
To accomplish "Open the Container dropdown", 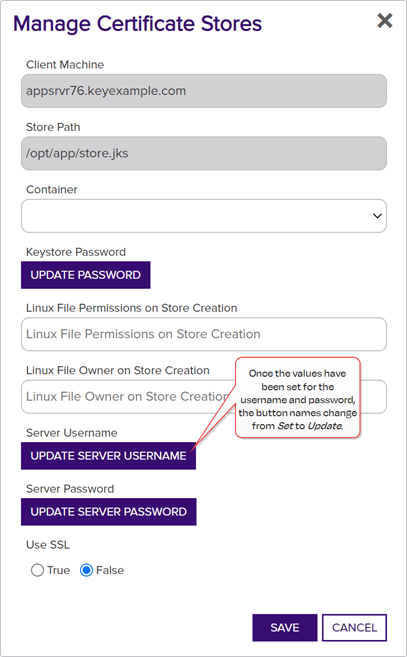I will click(204, 216).
